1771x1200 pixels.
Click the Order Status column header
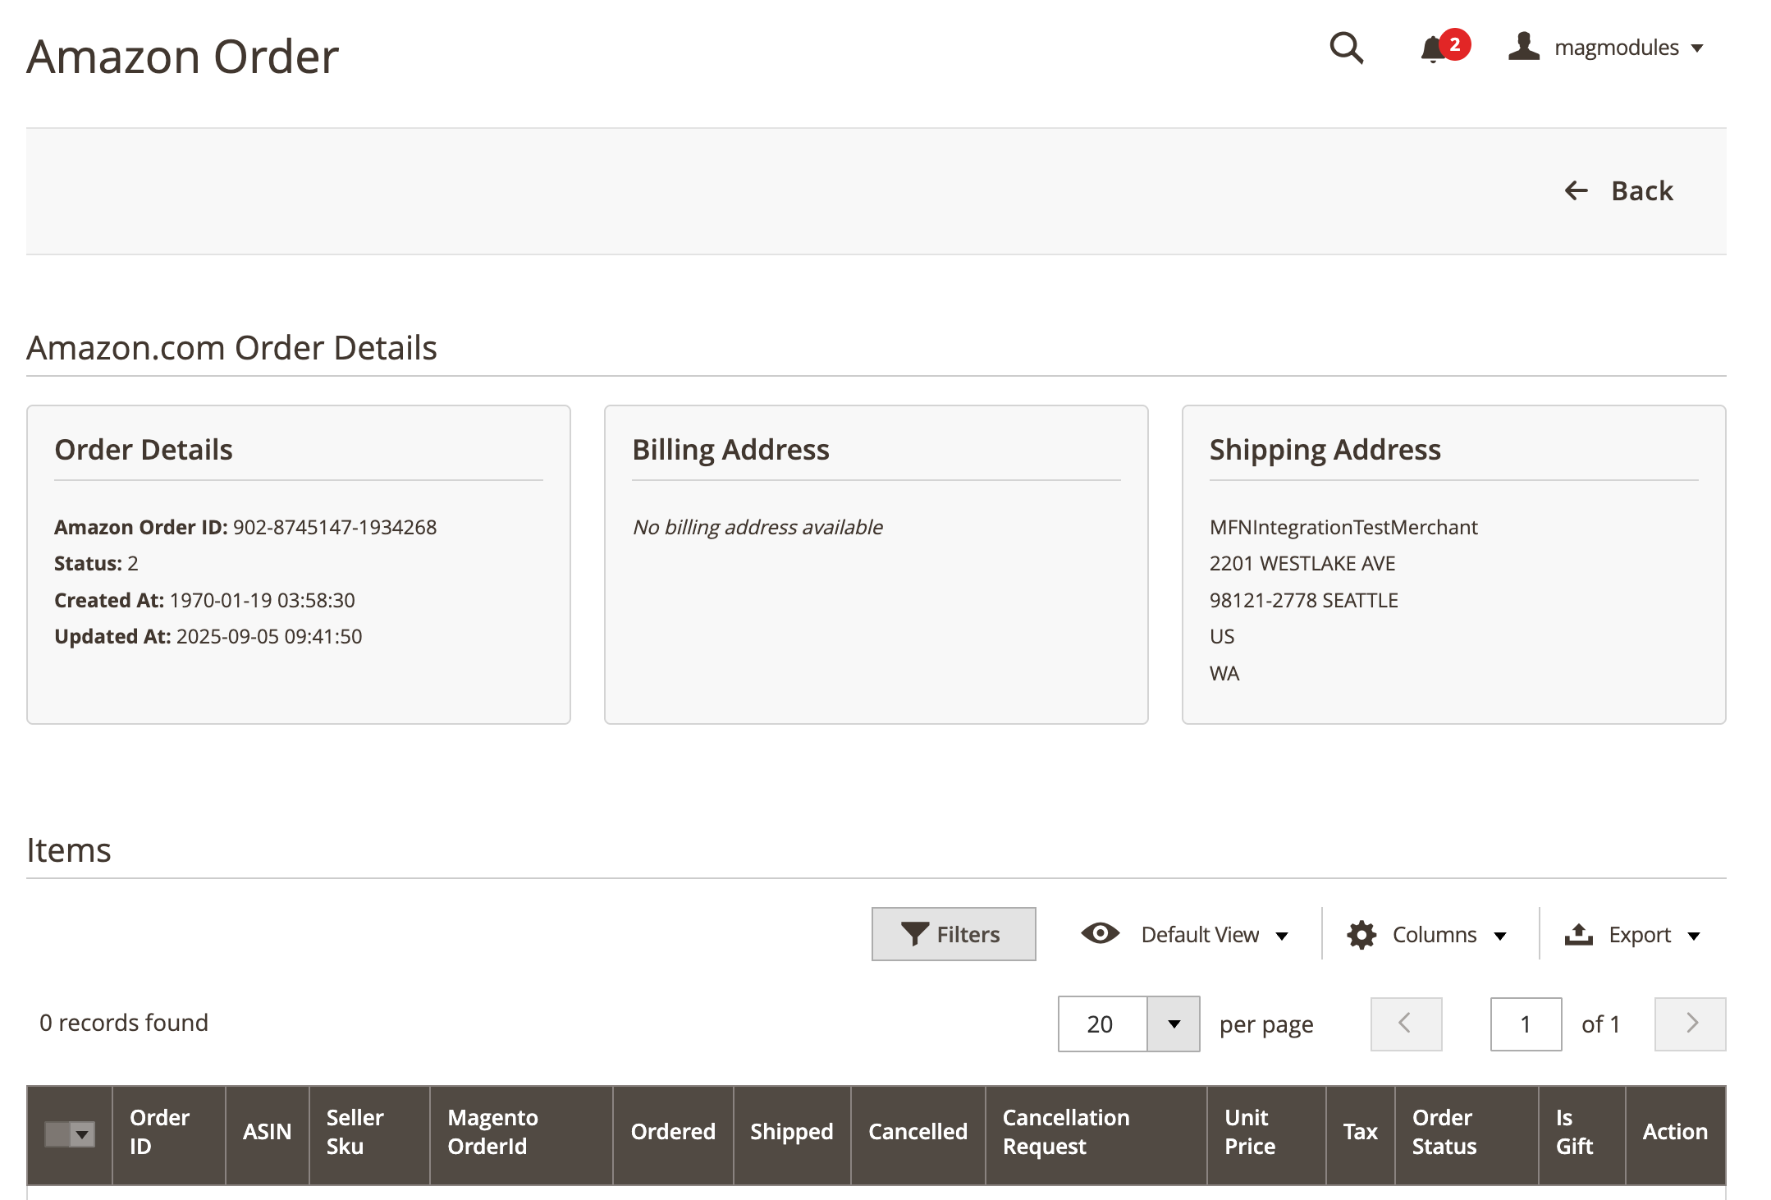pos(1443,1132)
